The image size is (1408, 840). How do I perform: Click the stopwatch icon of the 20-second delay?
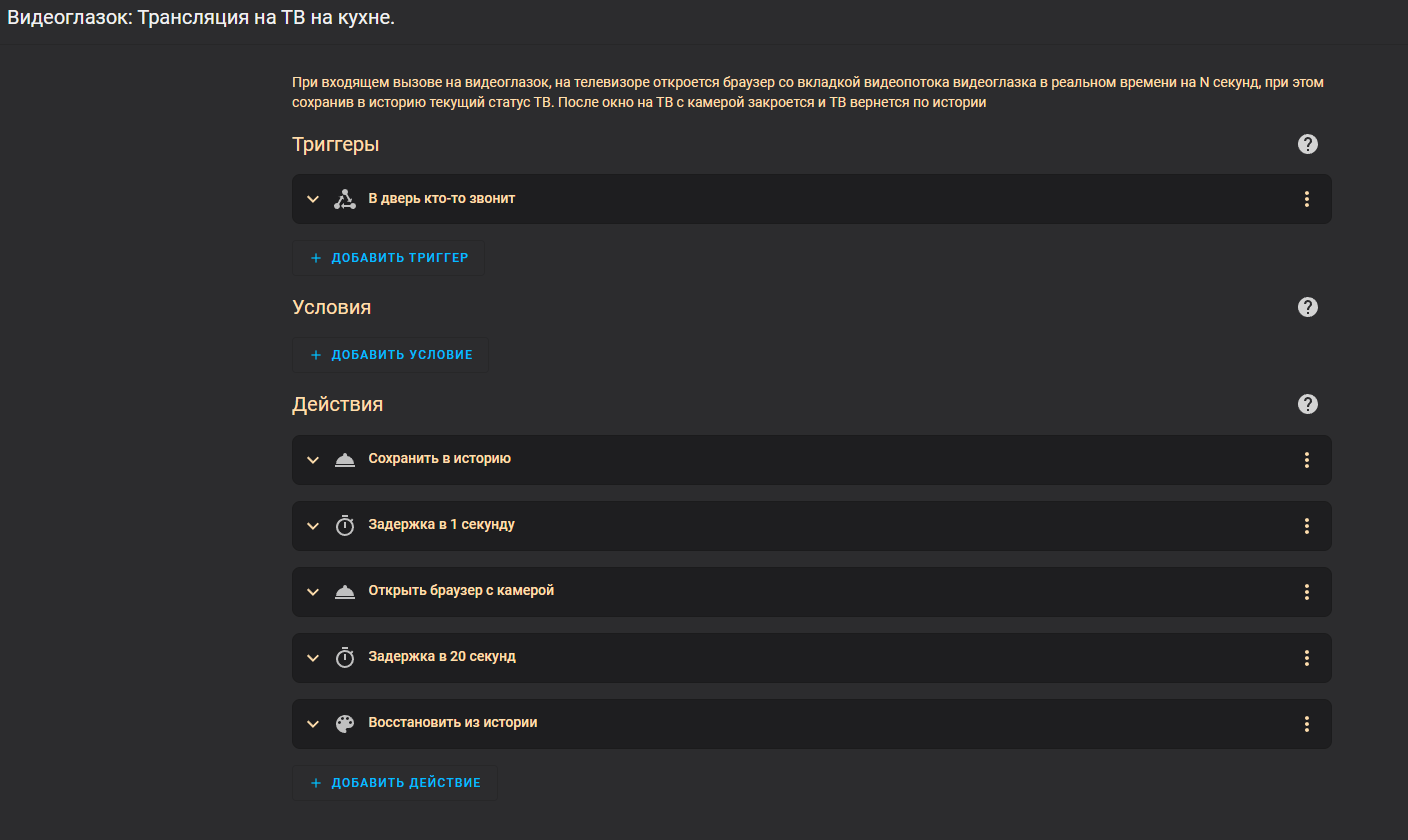point(345,658)
